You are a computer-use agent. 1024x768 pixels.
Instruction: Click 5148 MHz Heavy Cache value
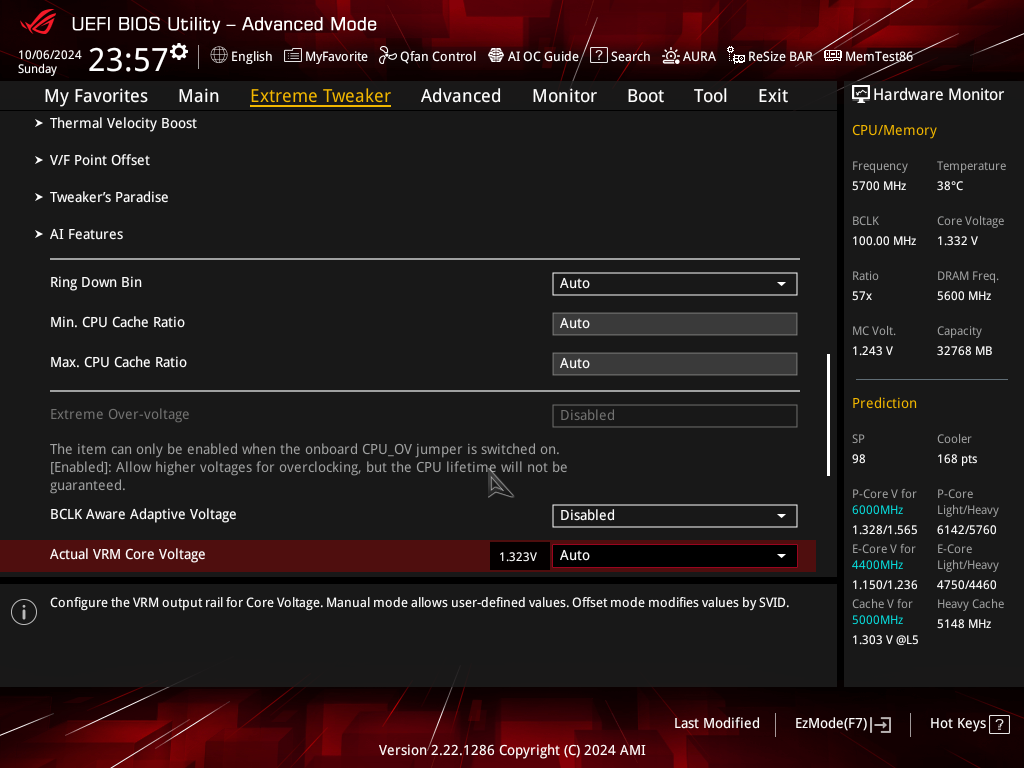point(964,624)
